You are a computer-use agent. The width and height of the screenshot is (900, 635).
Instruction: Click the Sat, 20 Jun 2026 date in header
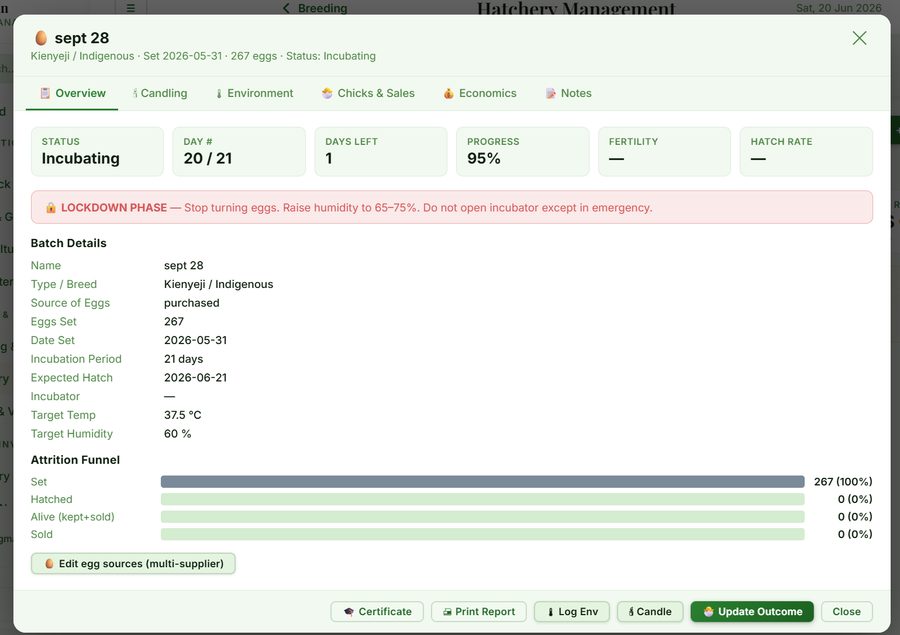click(838, 8)
